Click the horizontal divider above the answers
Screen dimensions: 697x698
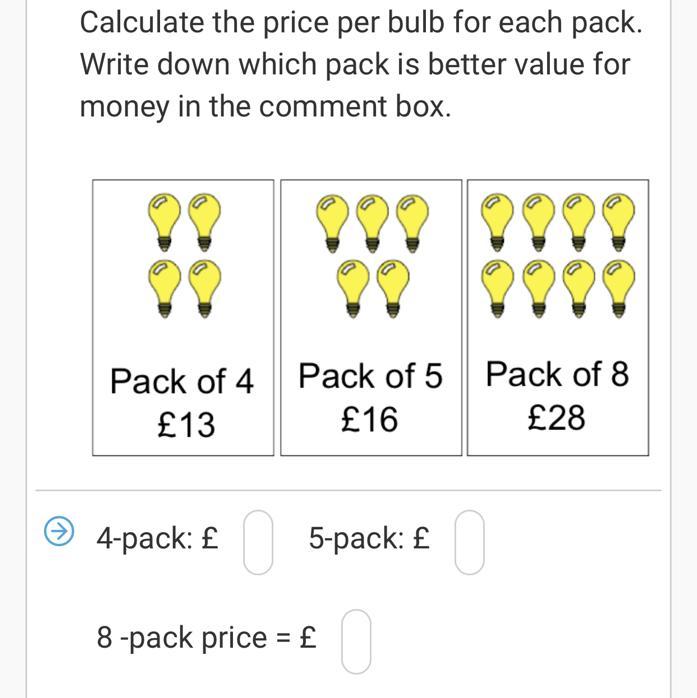[x=348, y=491]
